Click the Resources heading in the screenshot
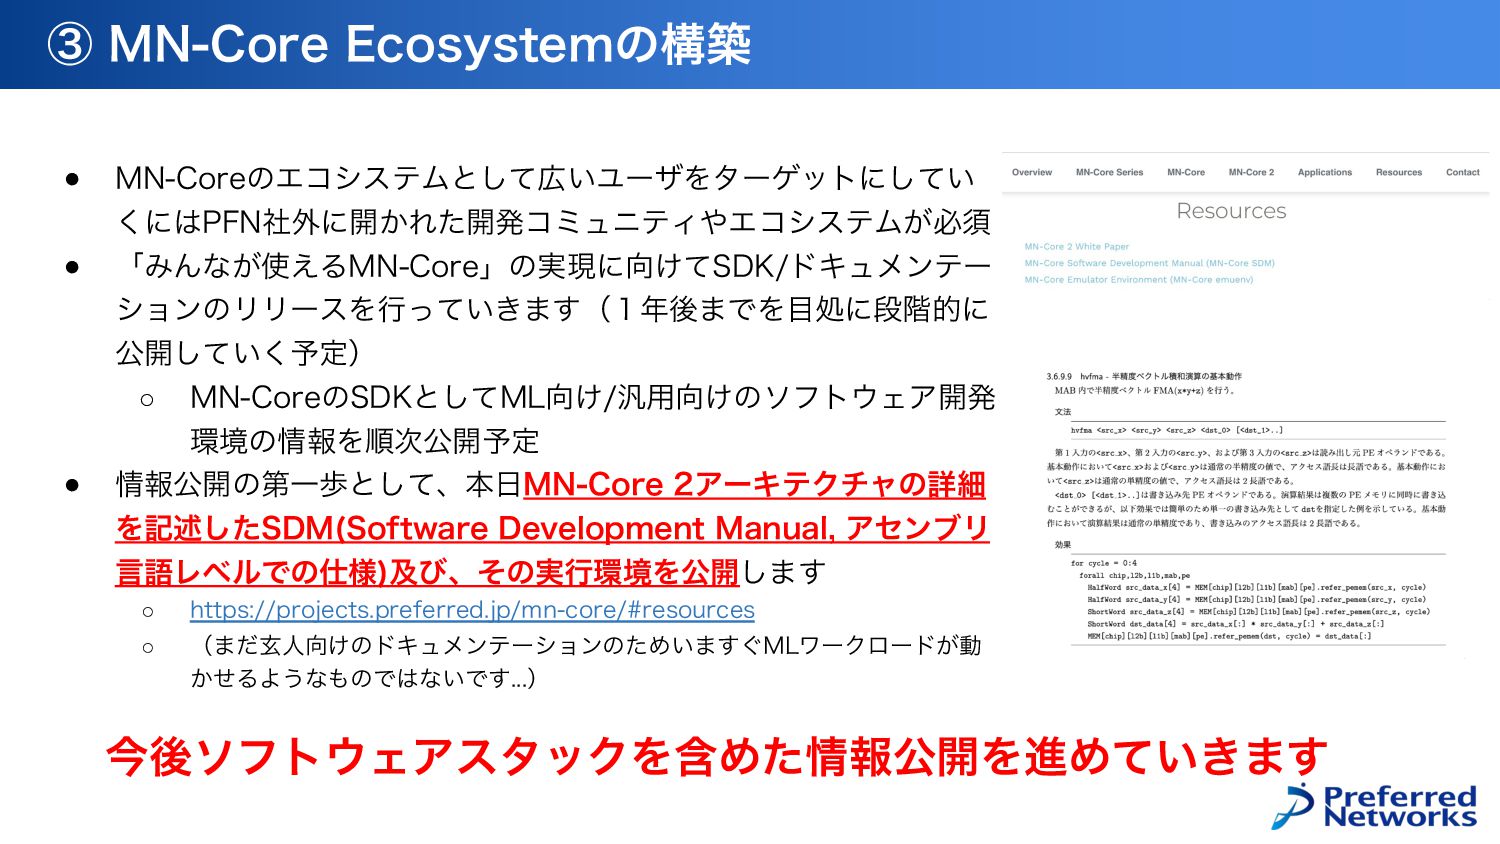The image size is (1500, 844). pos(1231,211)
